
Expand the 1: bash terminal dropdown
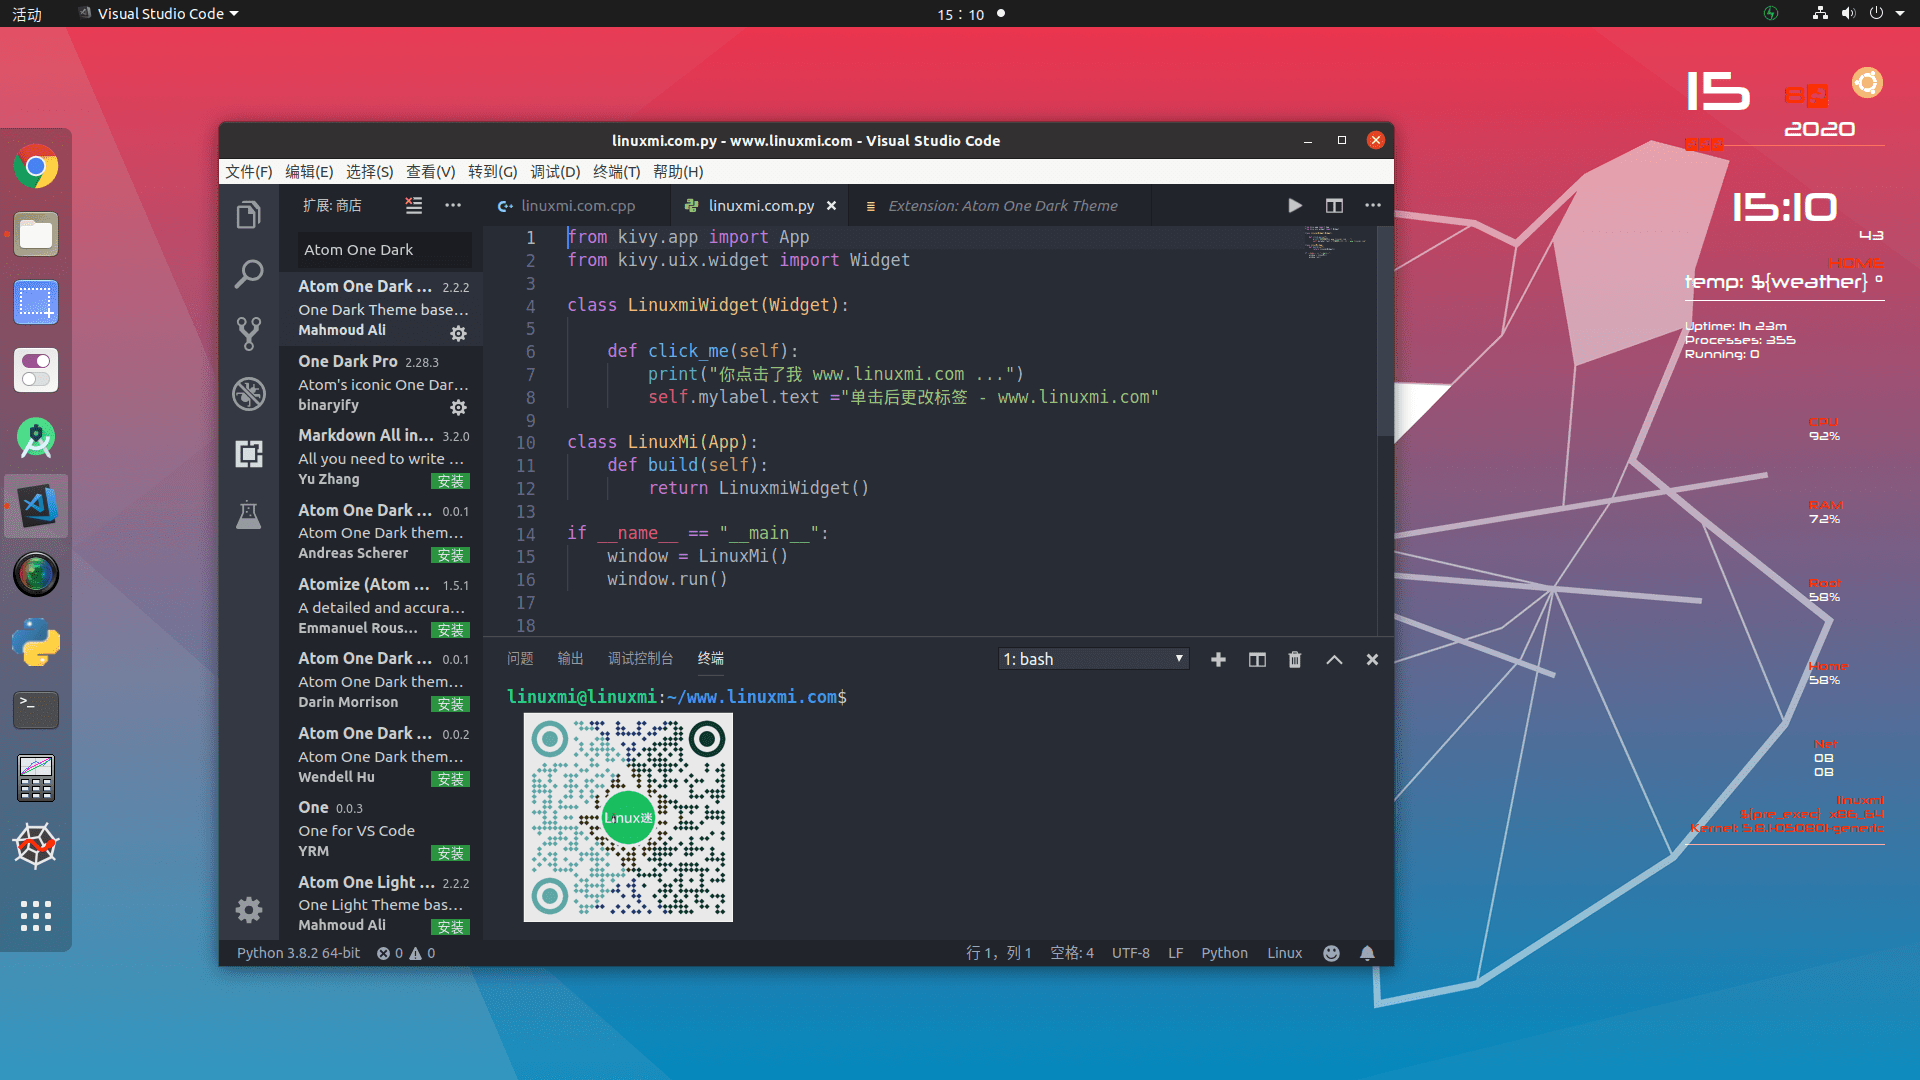(1093, 659)
